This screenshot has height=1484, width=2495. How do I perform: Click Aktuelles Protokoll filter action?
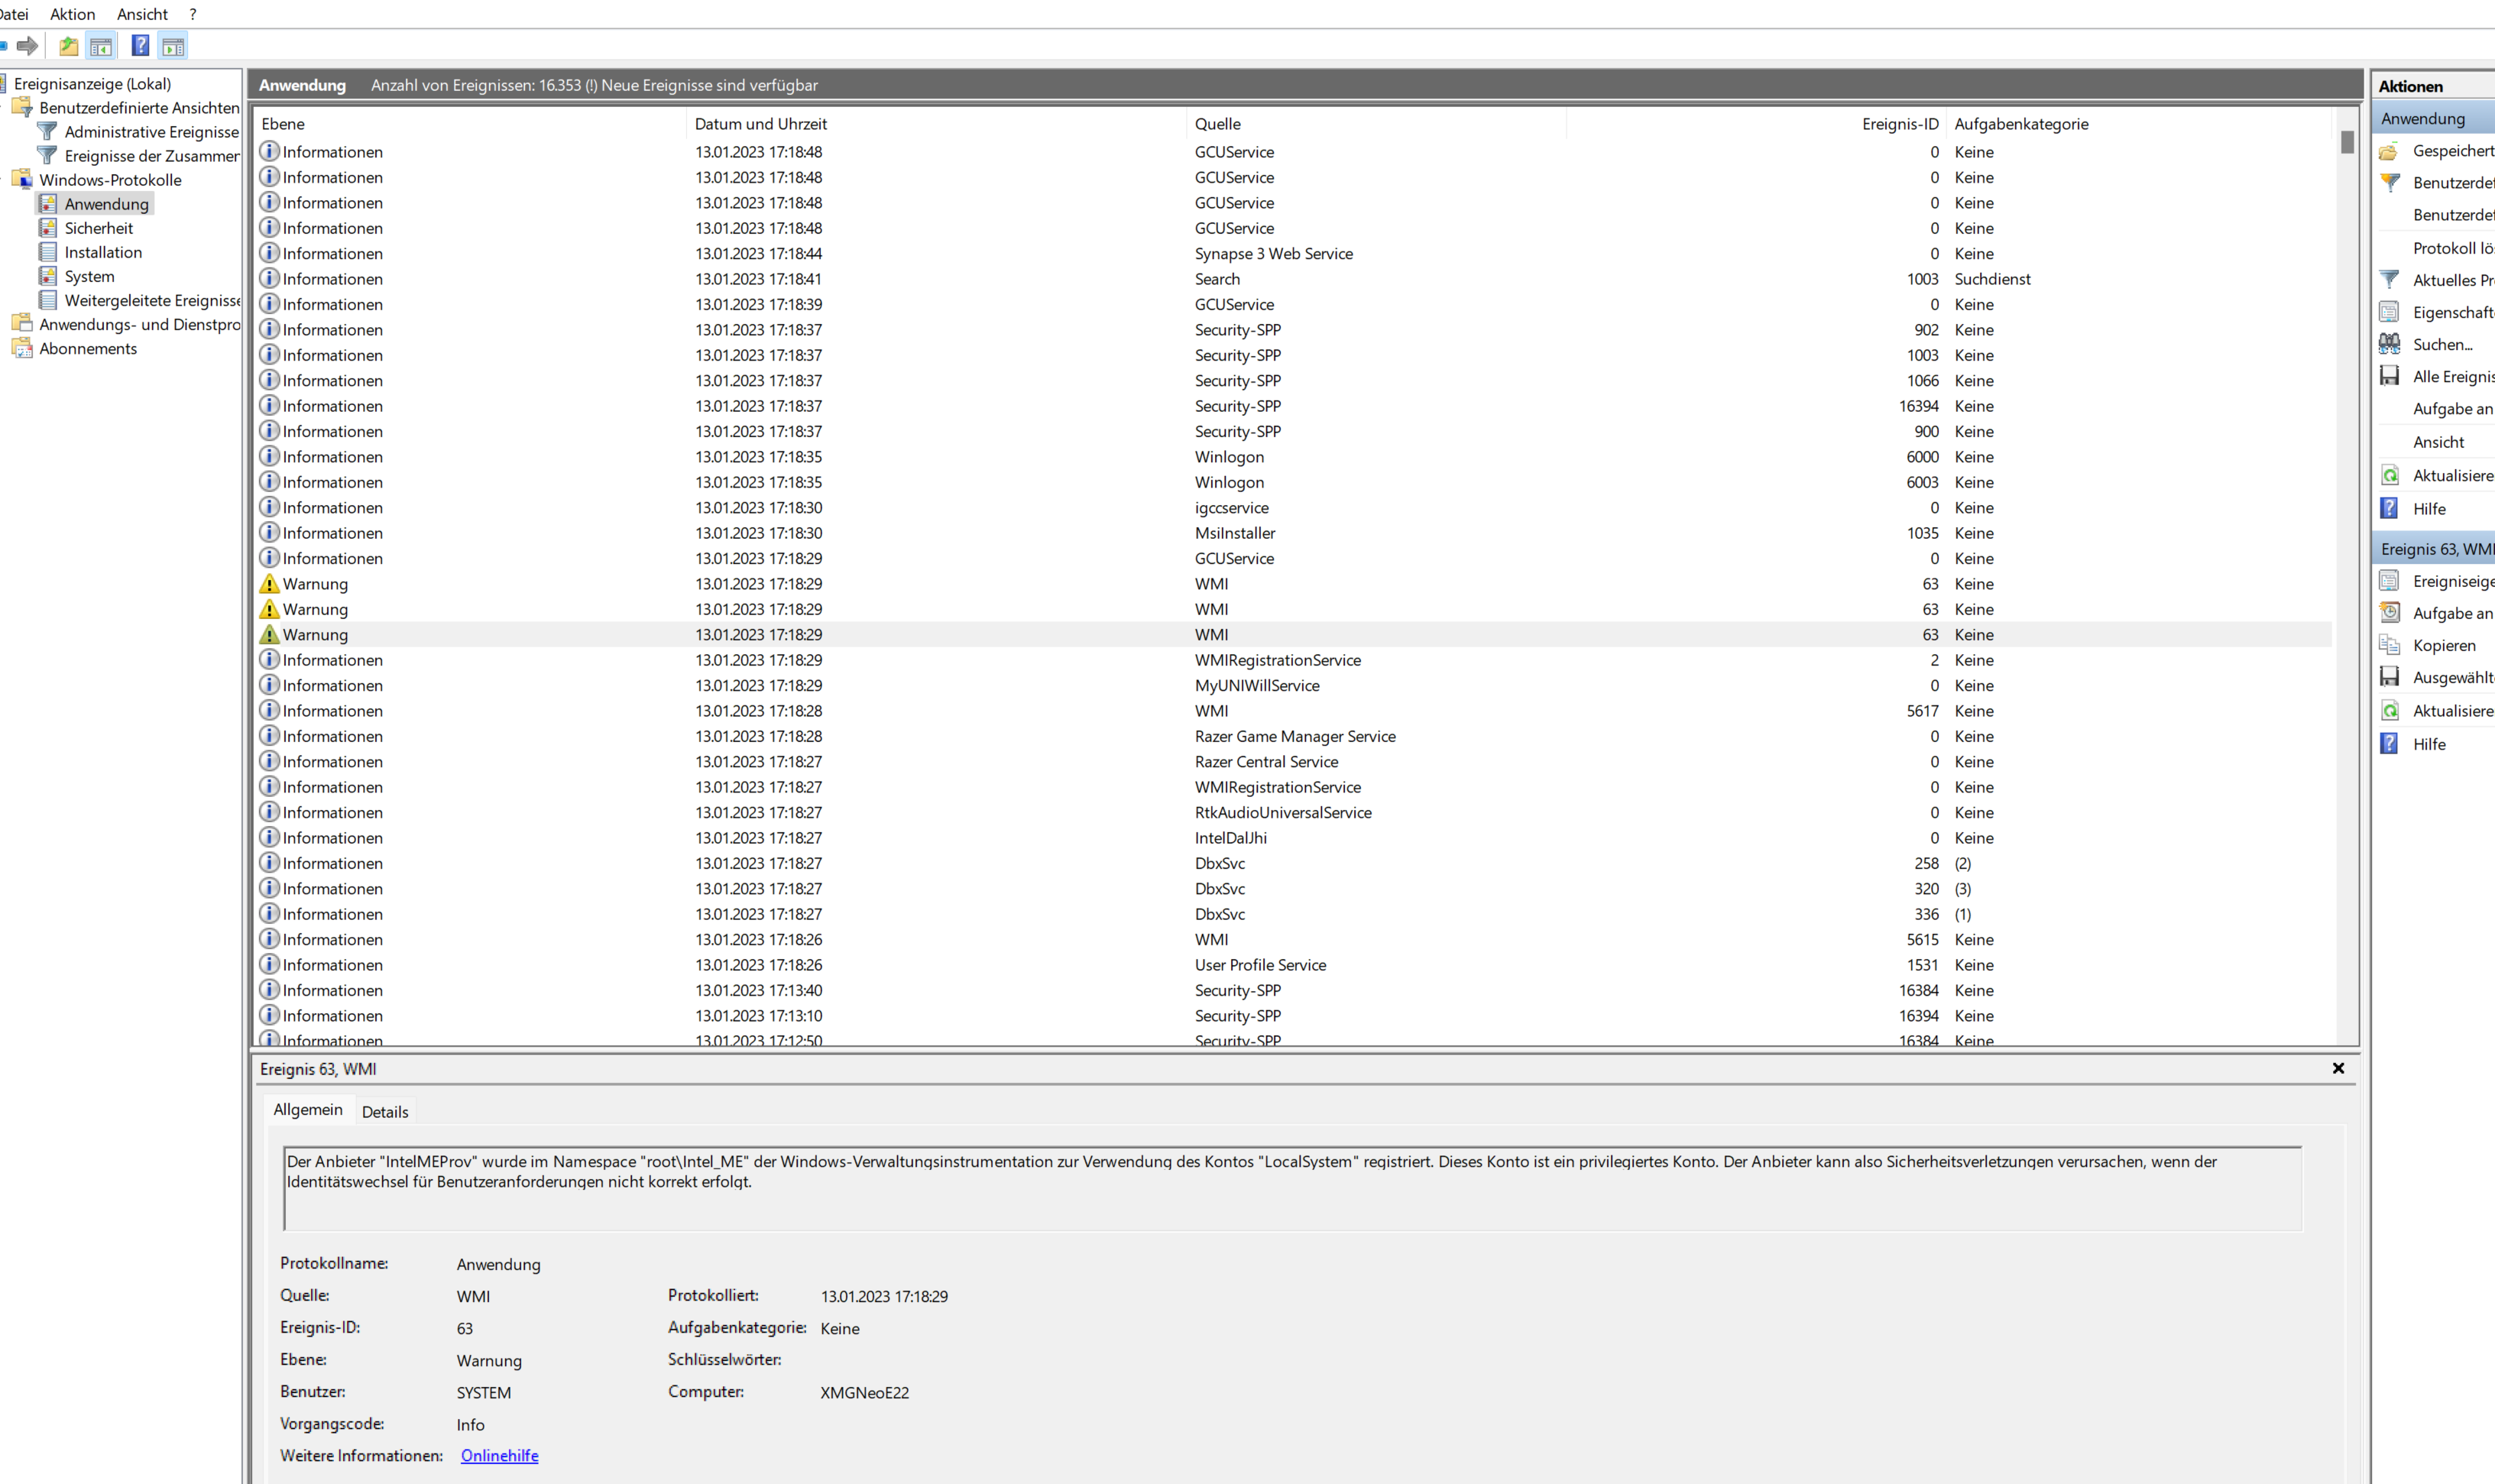pos(2451,280)
